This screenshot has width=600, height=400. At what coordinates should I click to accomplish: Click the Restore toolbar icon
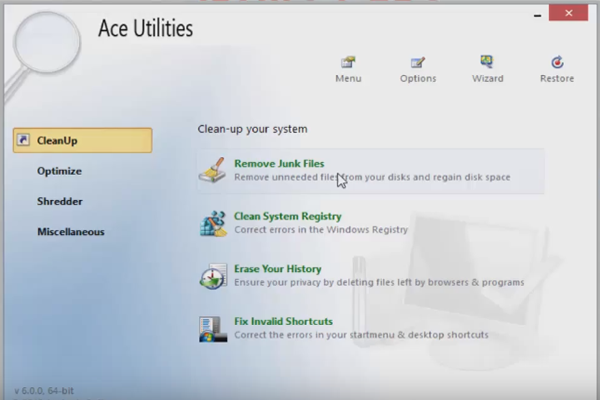(x=557, y=62)
